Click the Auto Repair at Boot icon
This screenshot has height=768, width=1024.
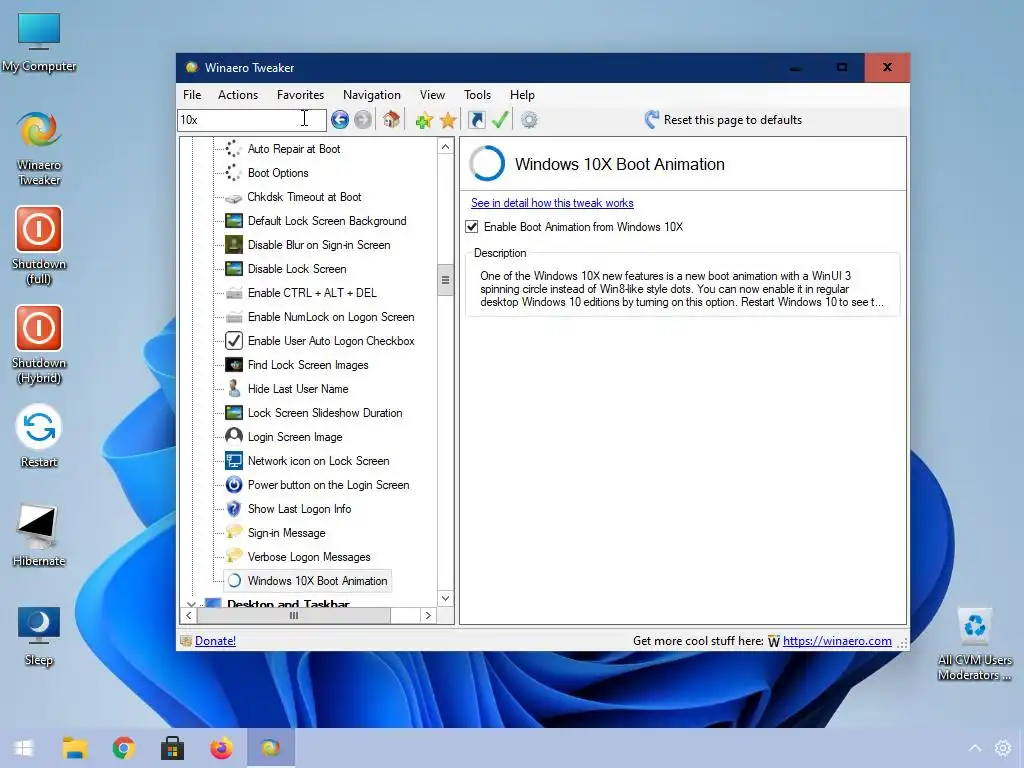[x=233, y=149]
